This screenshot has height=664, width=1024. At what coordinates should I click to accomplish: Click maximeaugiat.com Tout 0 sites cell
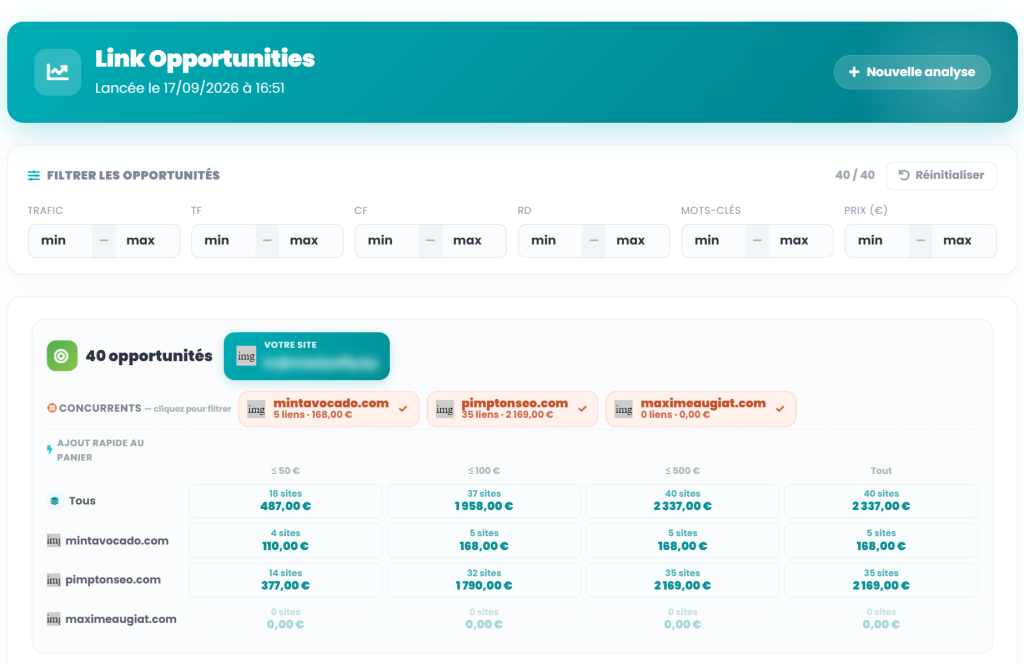[x=881, y=619]
